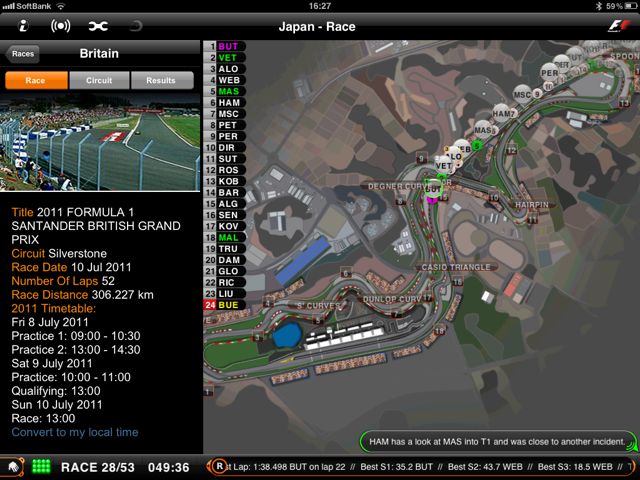The image size is (640, 480).
Task: Select ROS in position 12
Action: [x=225, y=170]
